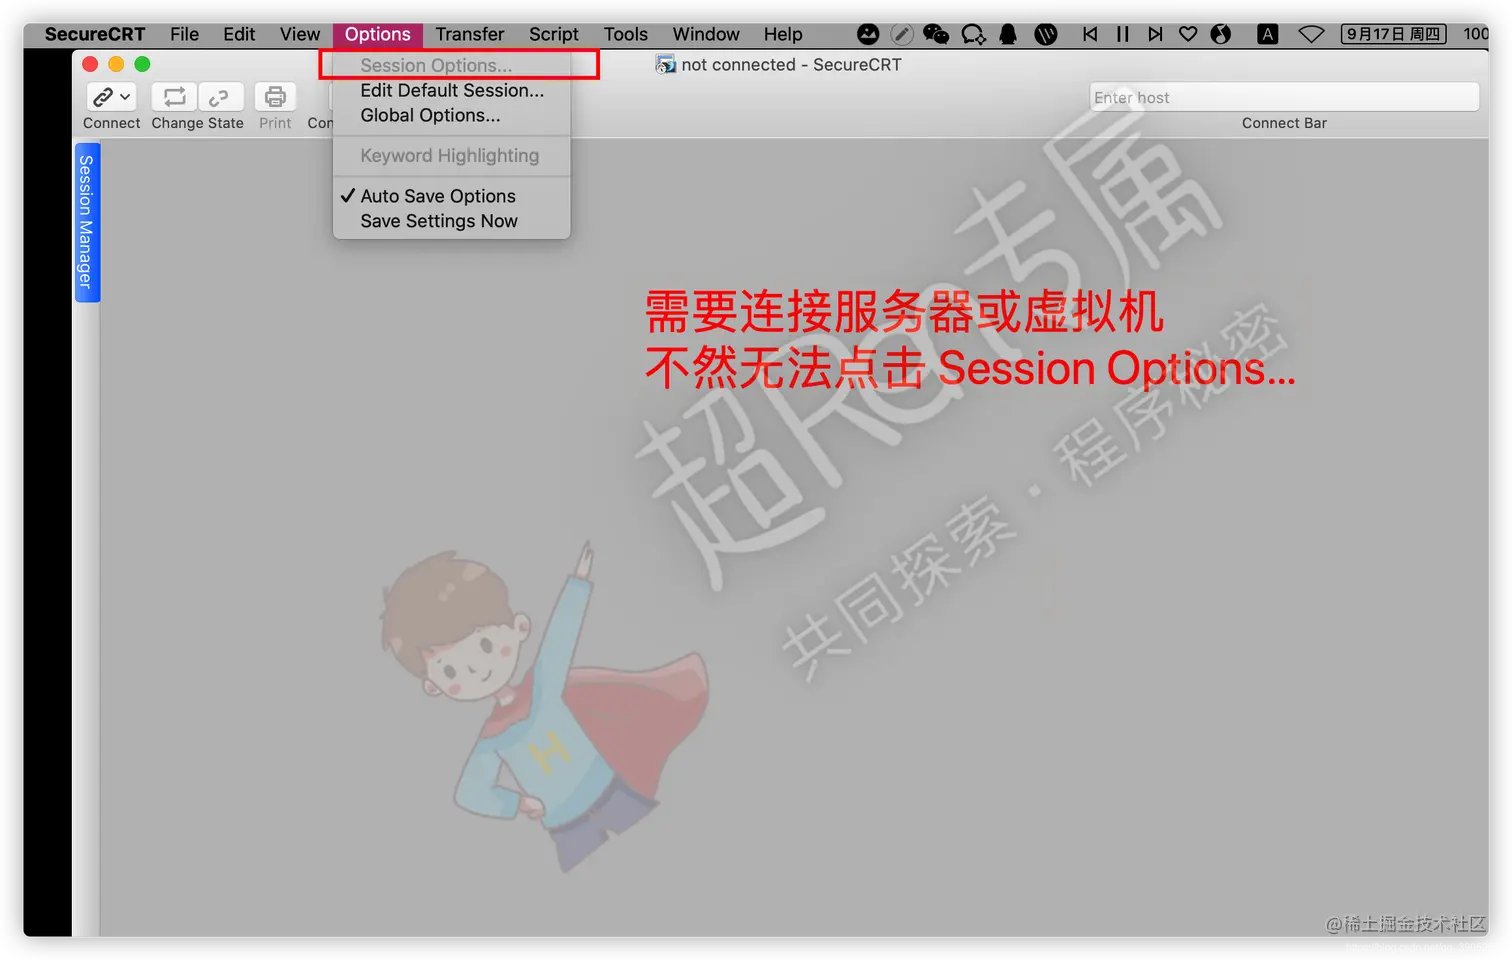The width and height of the screenshot is (1512, 960).
Task: Click the SecureCRT document icon in title bar
Action: click(665, 64)
